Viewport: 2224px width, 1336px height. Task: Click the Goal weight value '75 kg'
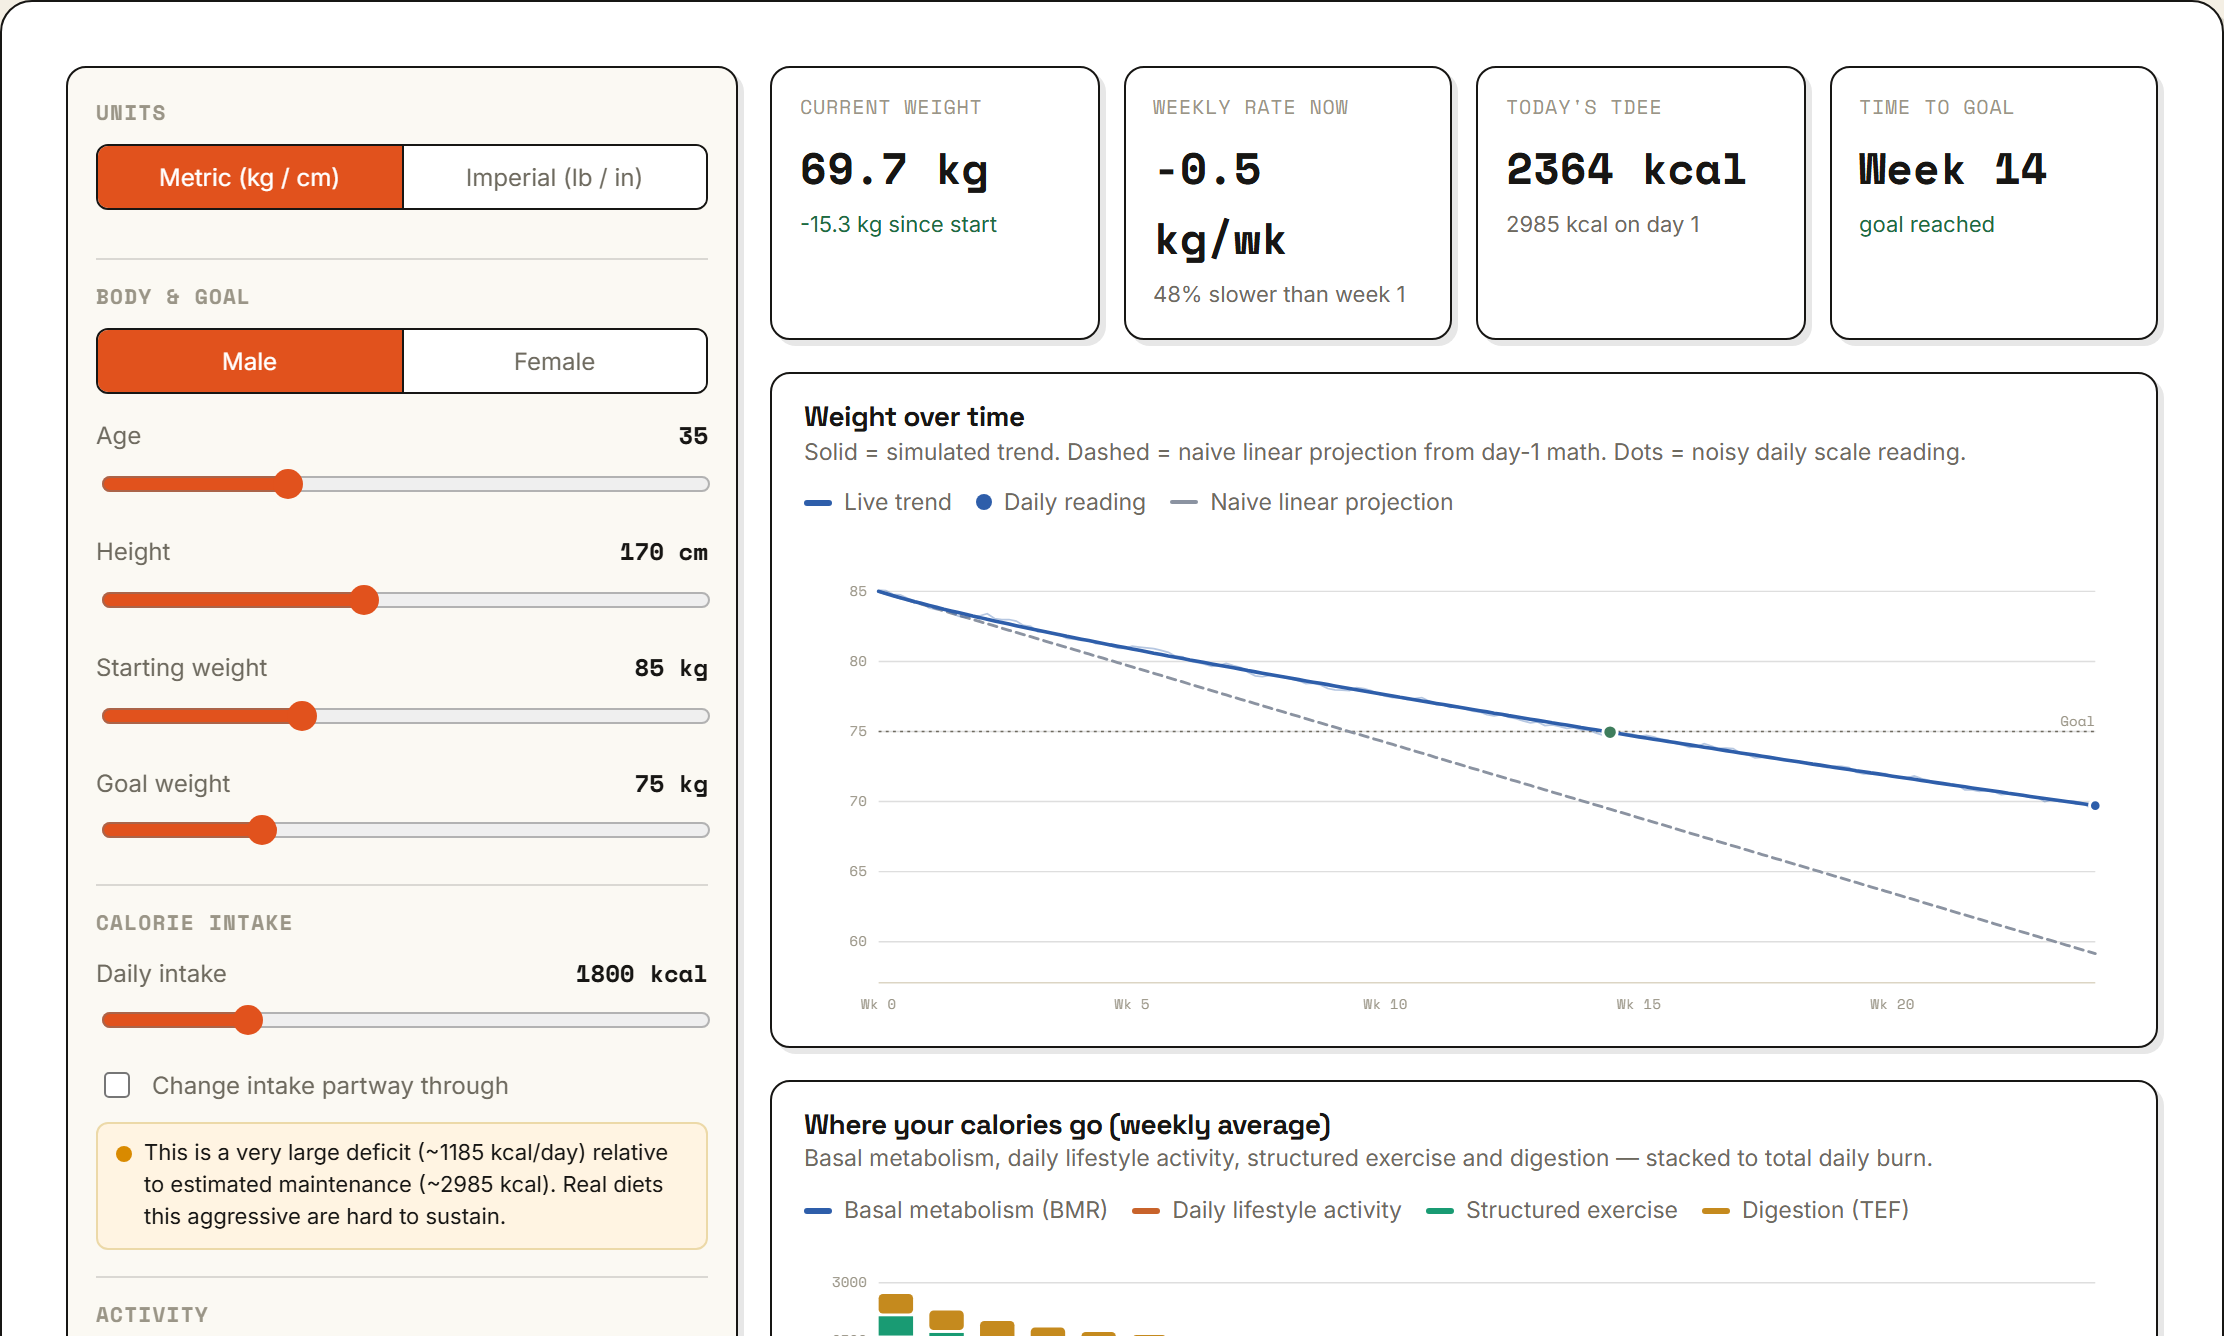pyautogui.click(x=671, y=784)
